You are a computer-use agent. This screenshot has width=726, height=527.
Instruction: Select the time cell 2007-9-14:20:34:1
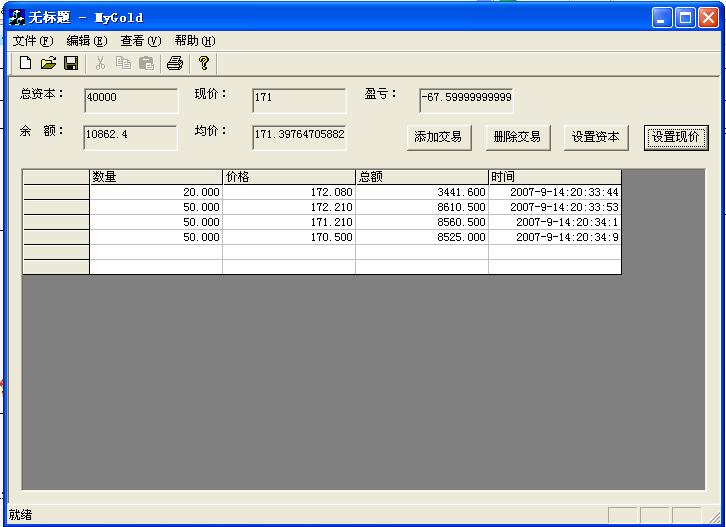(555, 222)
